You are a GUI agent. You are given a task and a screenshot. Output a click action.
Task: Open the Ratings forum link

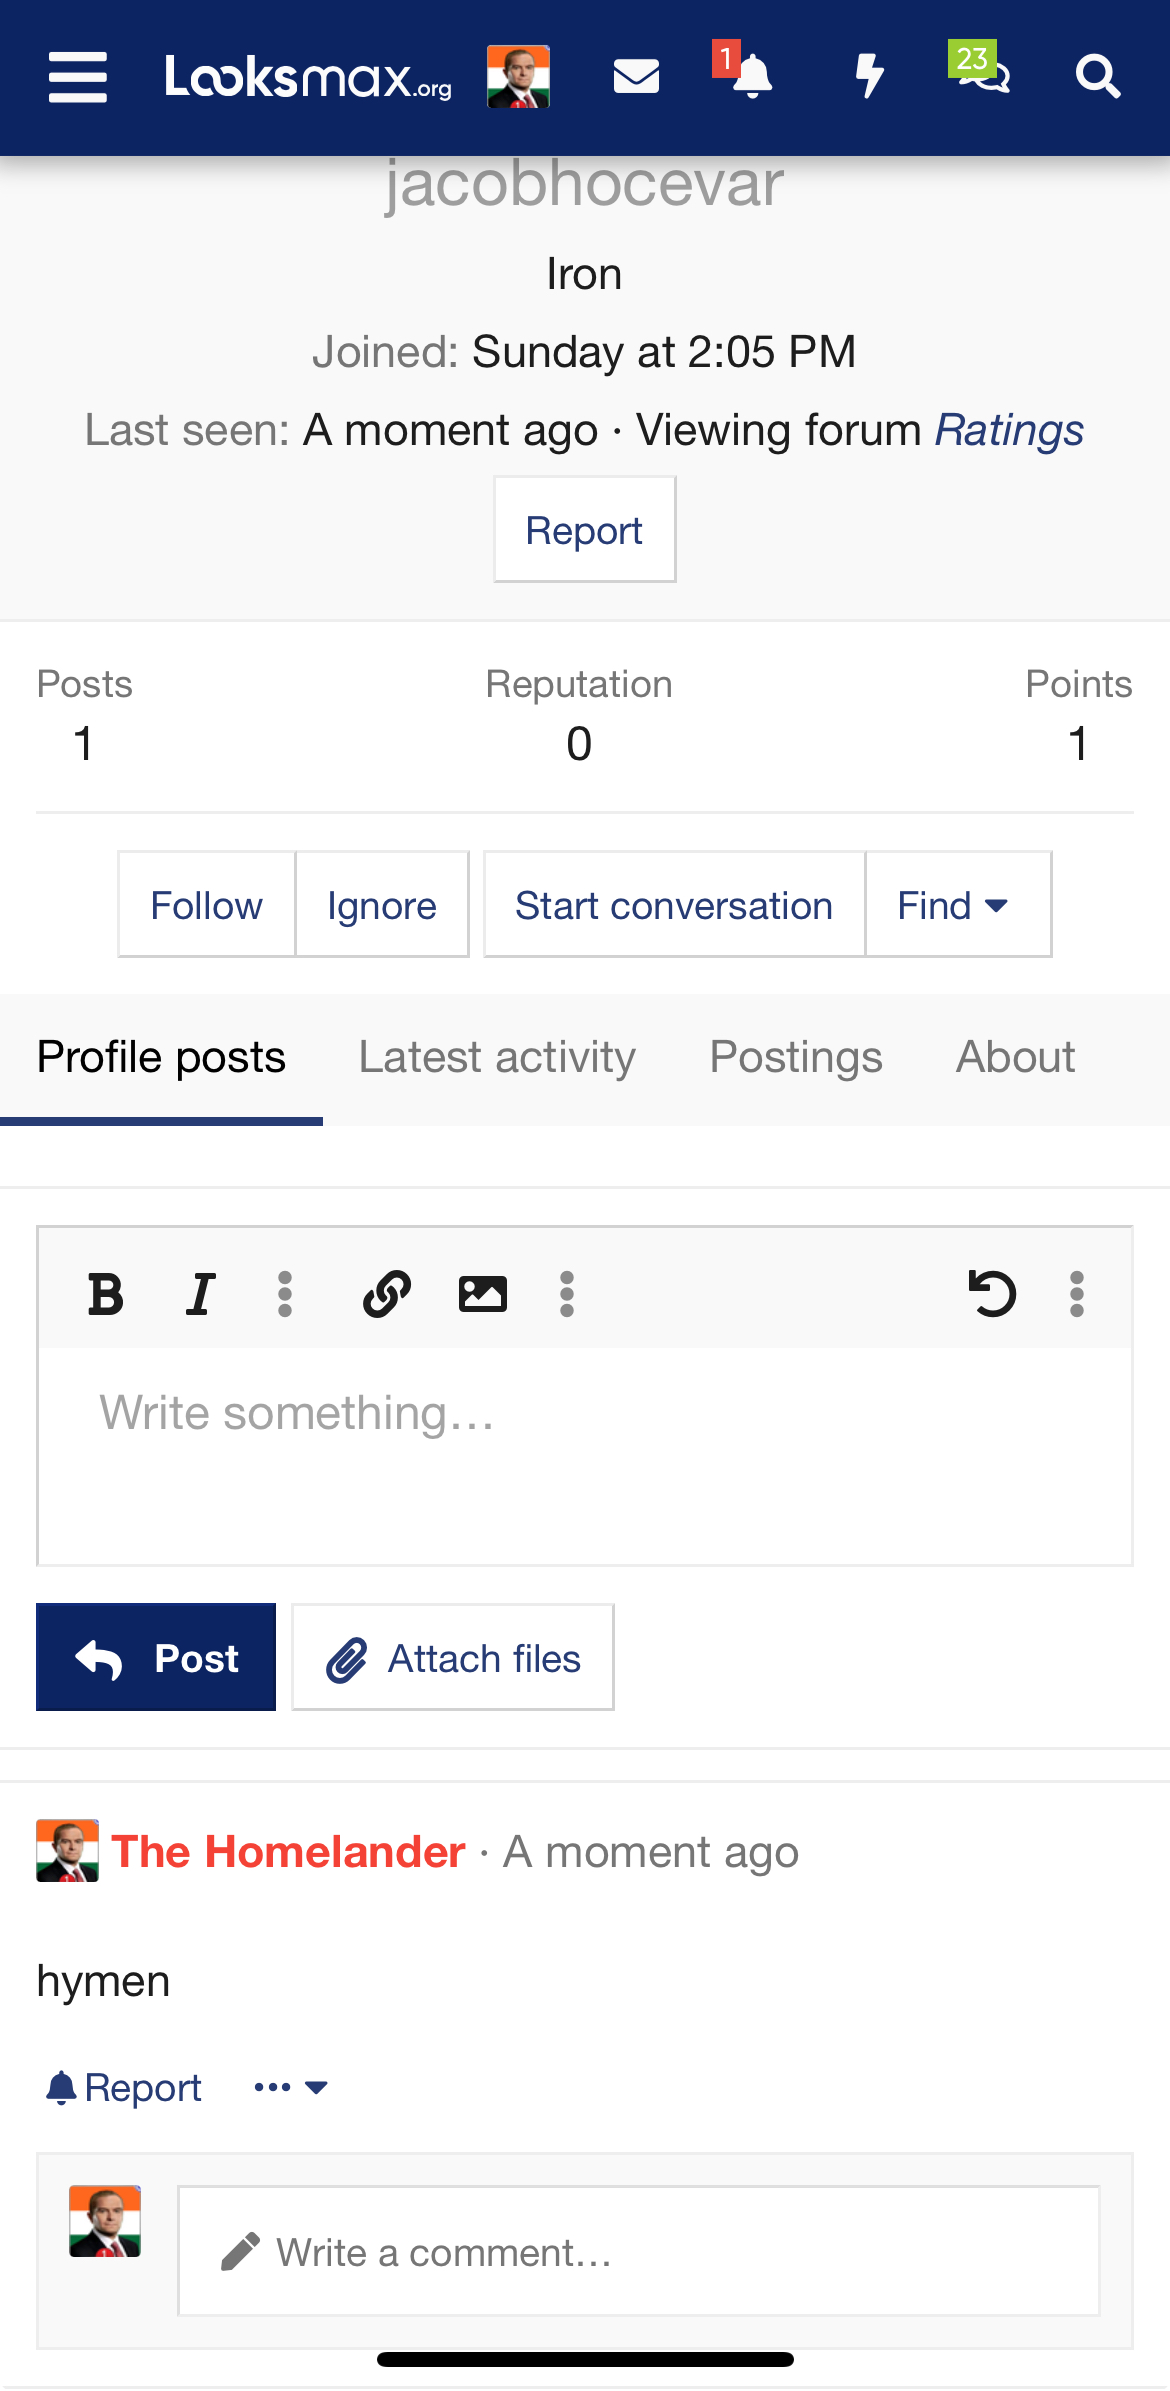coord(1009,430)
